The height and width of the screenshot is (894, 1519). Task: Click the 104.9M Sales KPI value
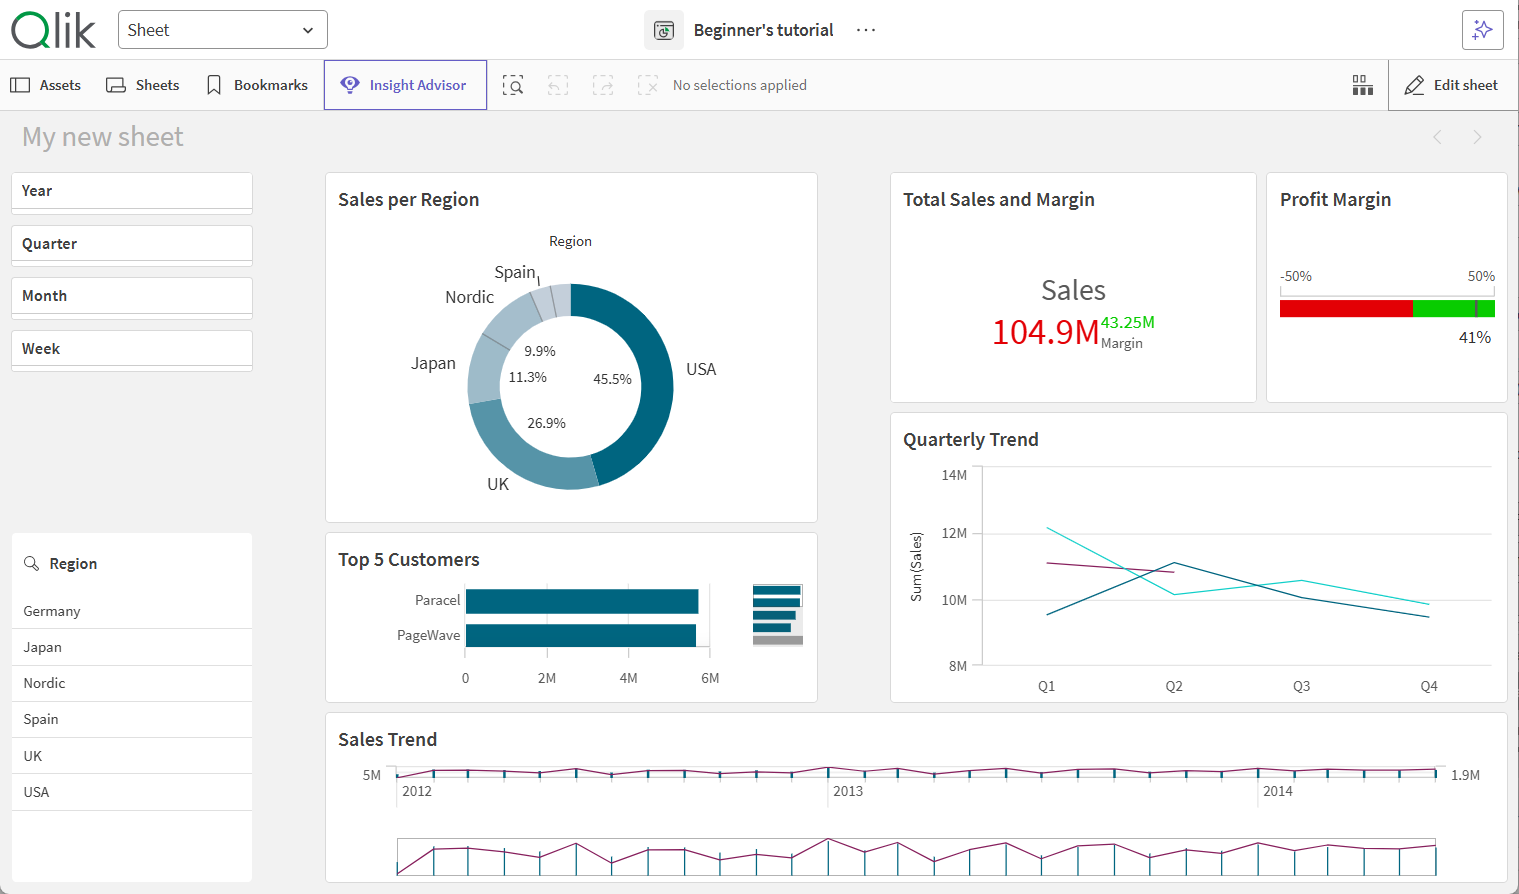pos(1045,332)
